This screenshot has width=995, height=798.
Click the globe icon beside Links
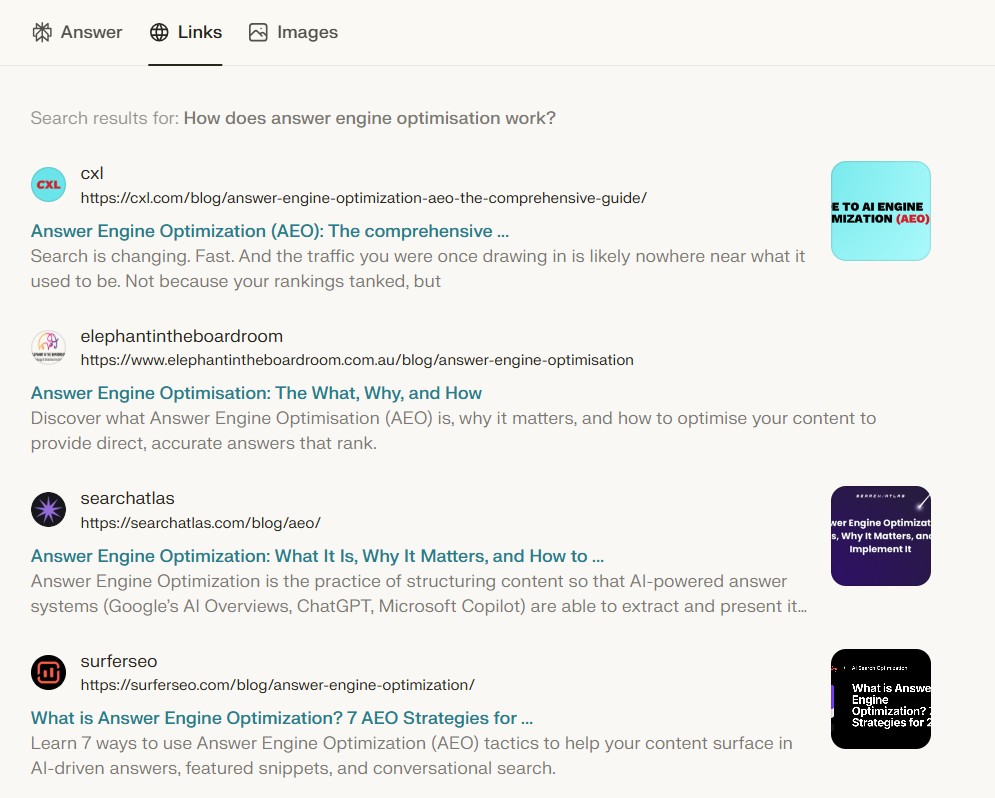point(159,32)
